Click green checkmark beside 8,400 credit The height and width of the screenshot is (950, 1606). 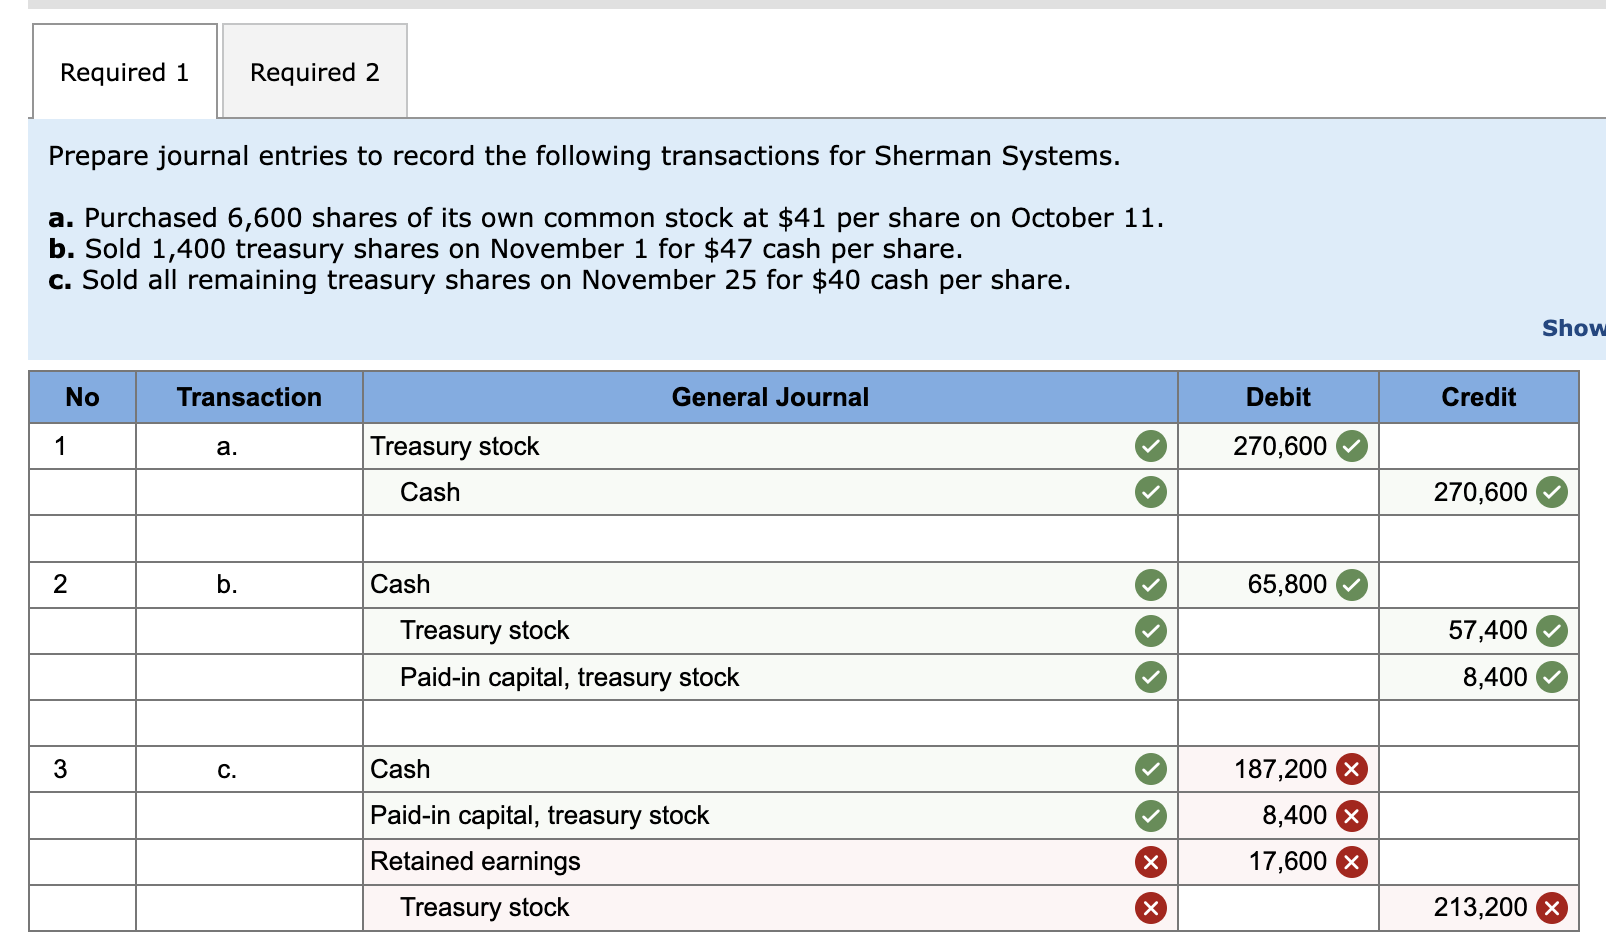pos(1552,677)
